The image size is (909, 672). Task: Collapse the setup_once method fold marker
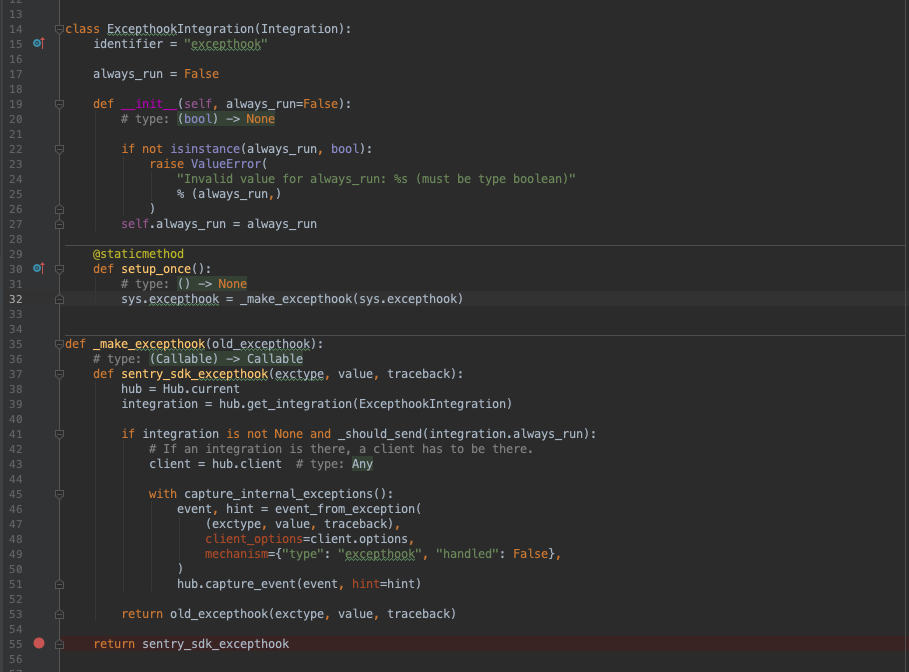(59, 269)
